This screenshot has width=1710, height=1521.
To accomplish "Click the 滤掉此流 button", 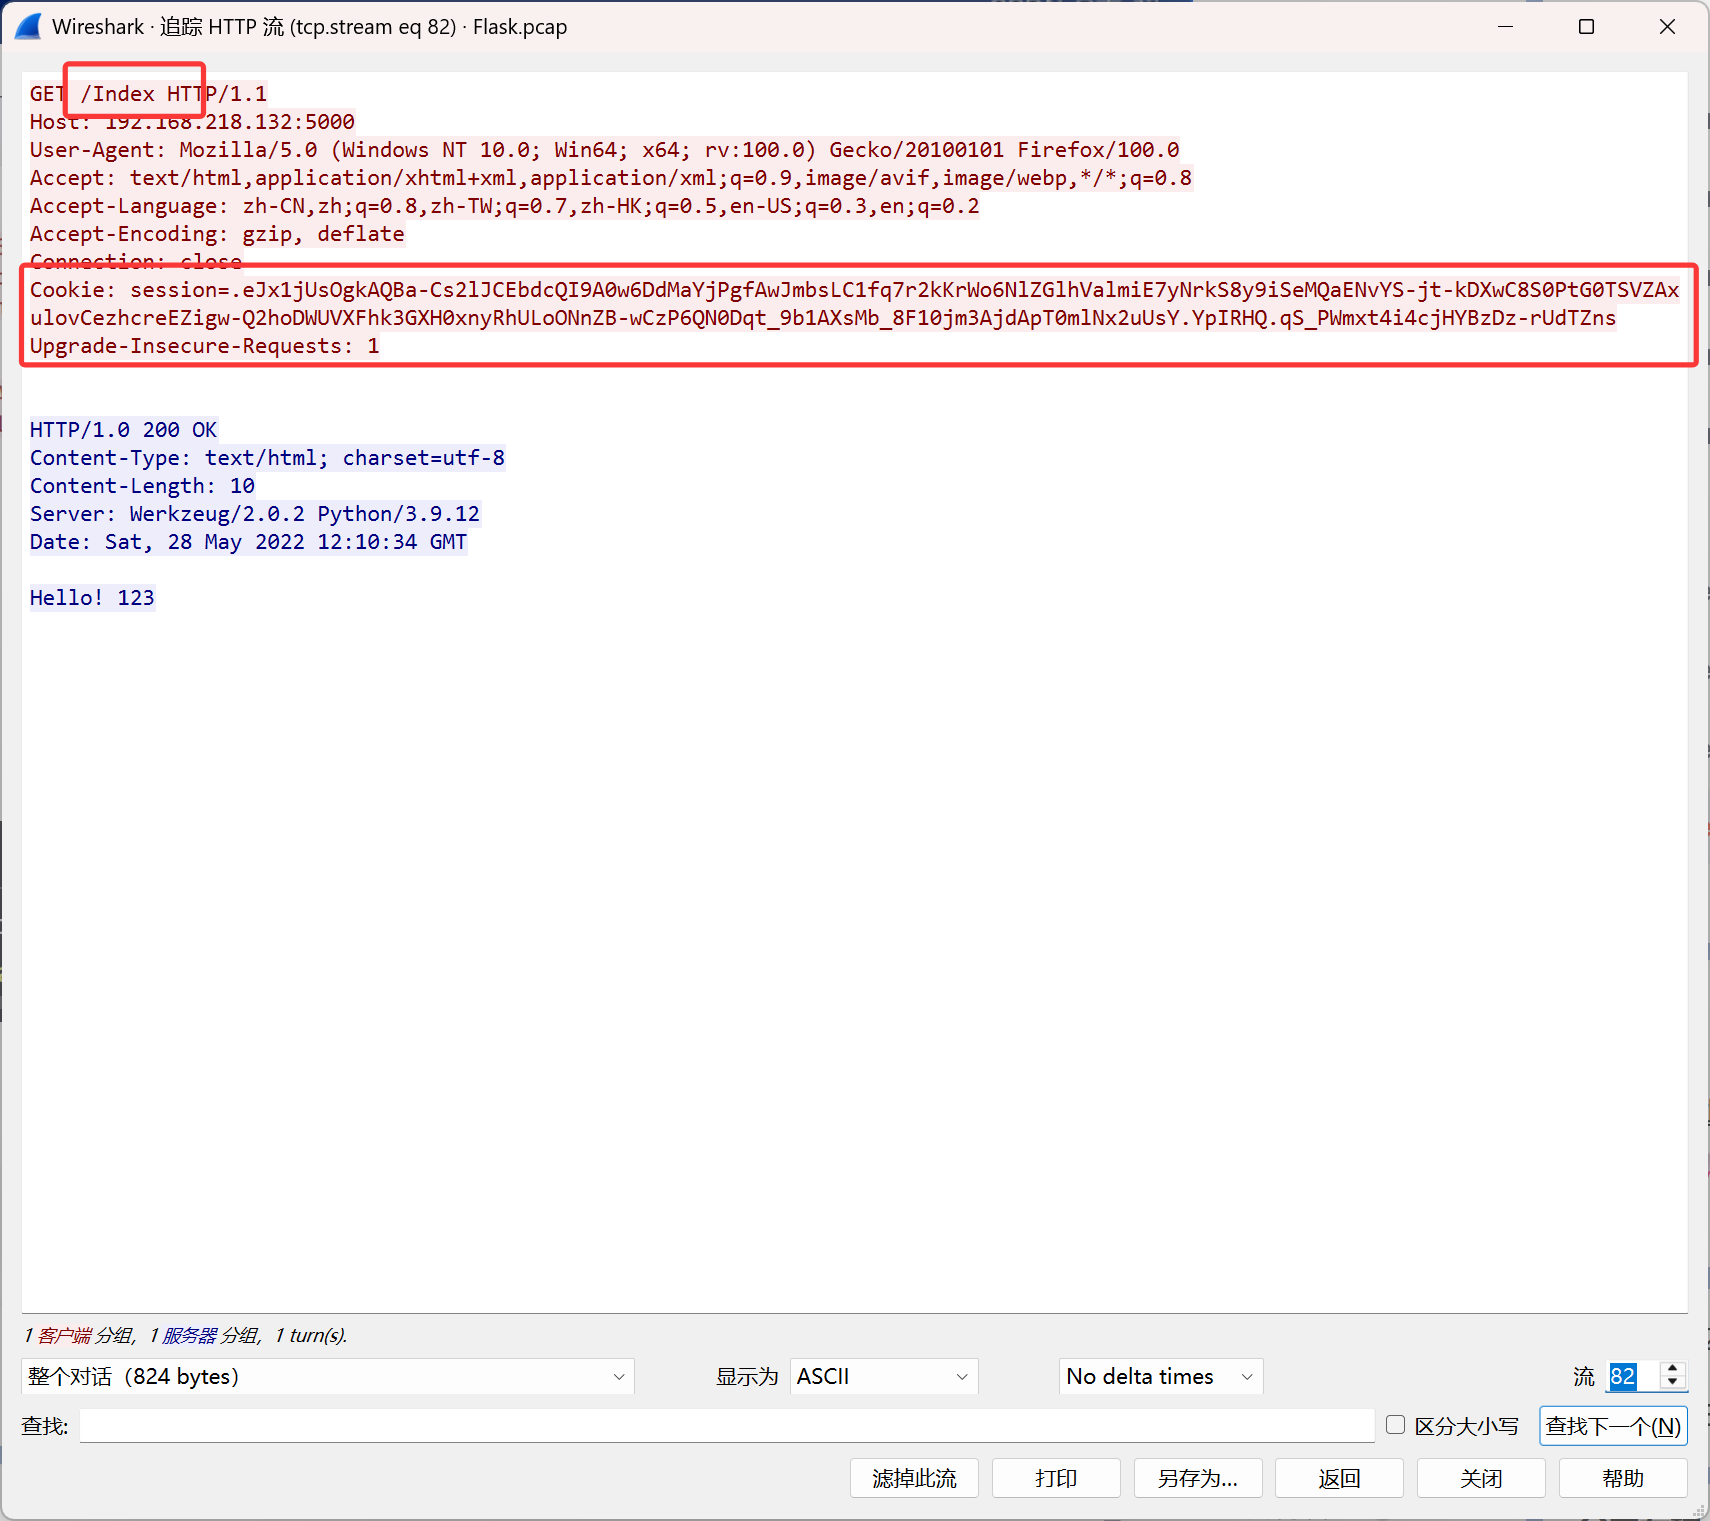I will coord(914,1478).
